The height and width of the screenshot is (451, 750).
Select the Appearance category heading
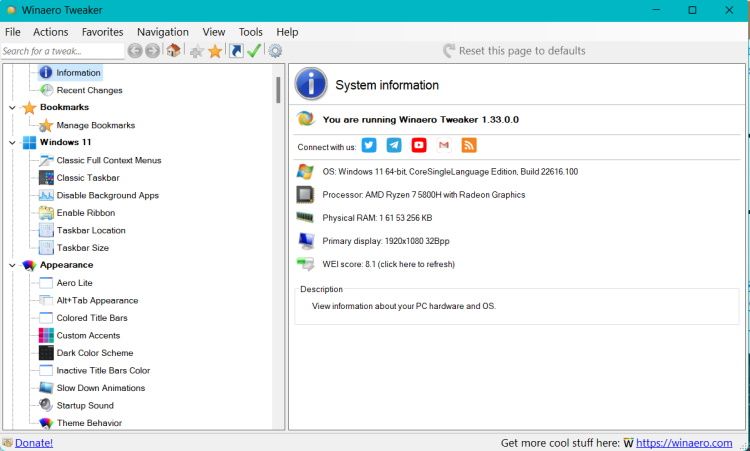point(66,265)
